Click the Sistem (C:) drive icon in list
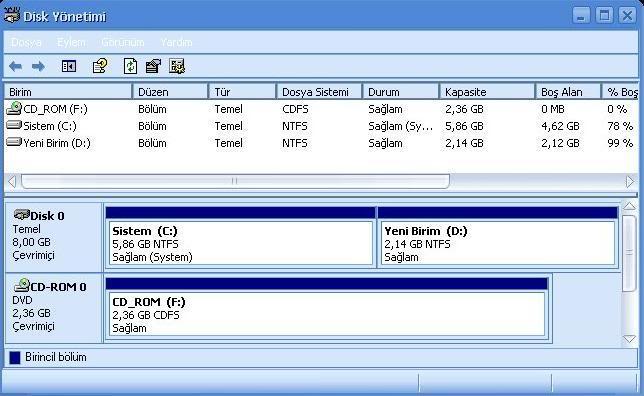 tap(14, 125)
